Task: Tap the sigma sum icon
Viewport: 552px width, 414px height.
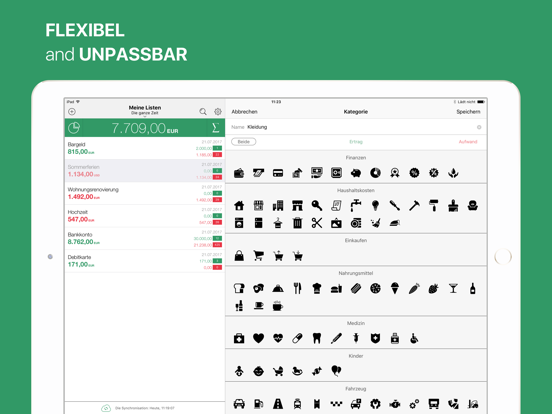Action: click(215, 128)
